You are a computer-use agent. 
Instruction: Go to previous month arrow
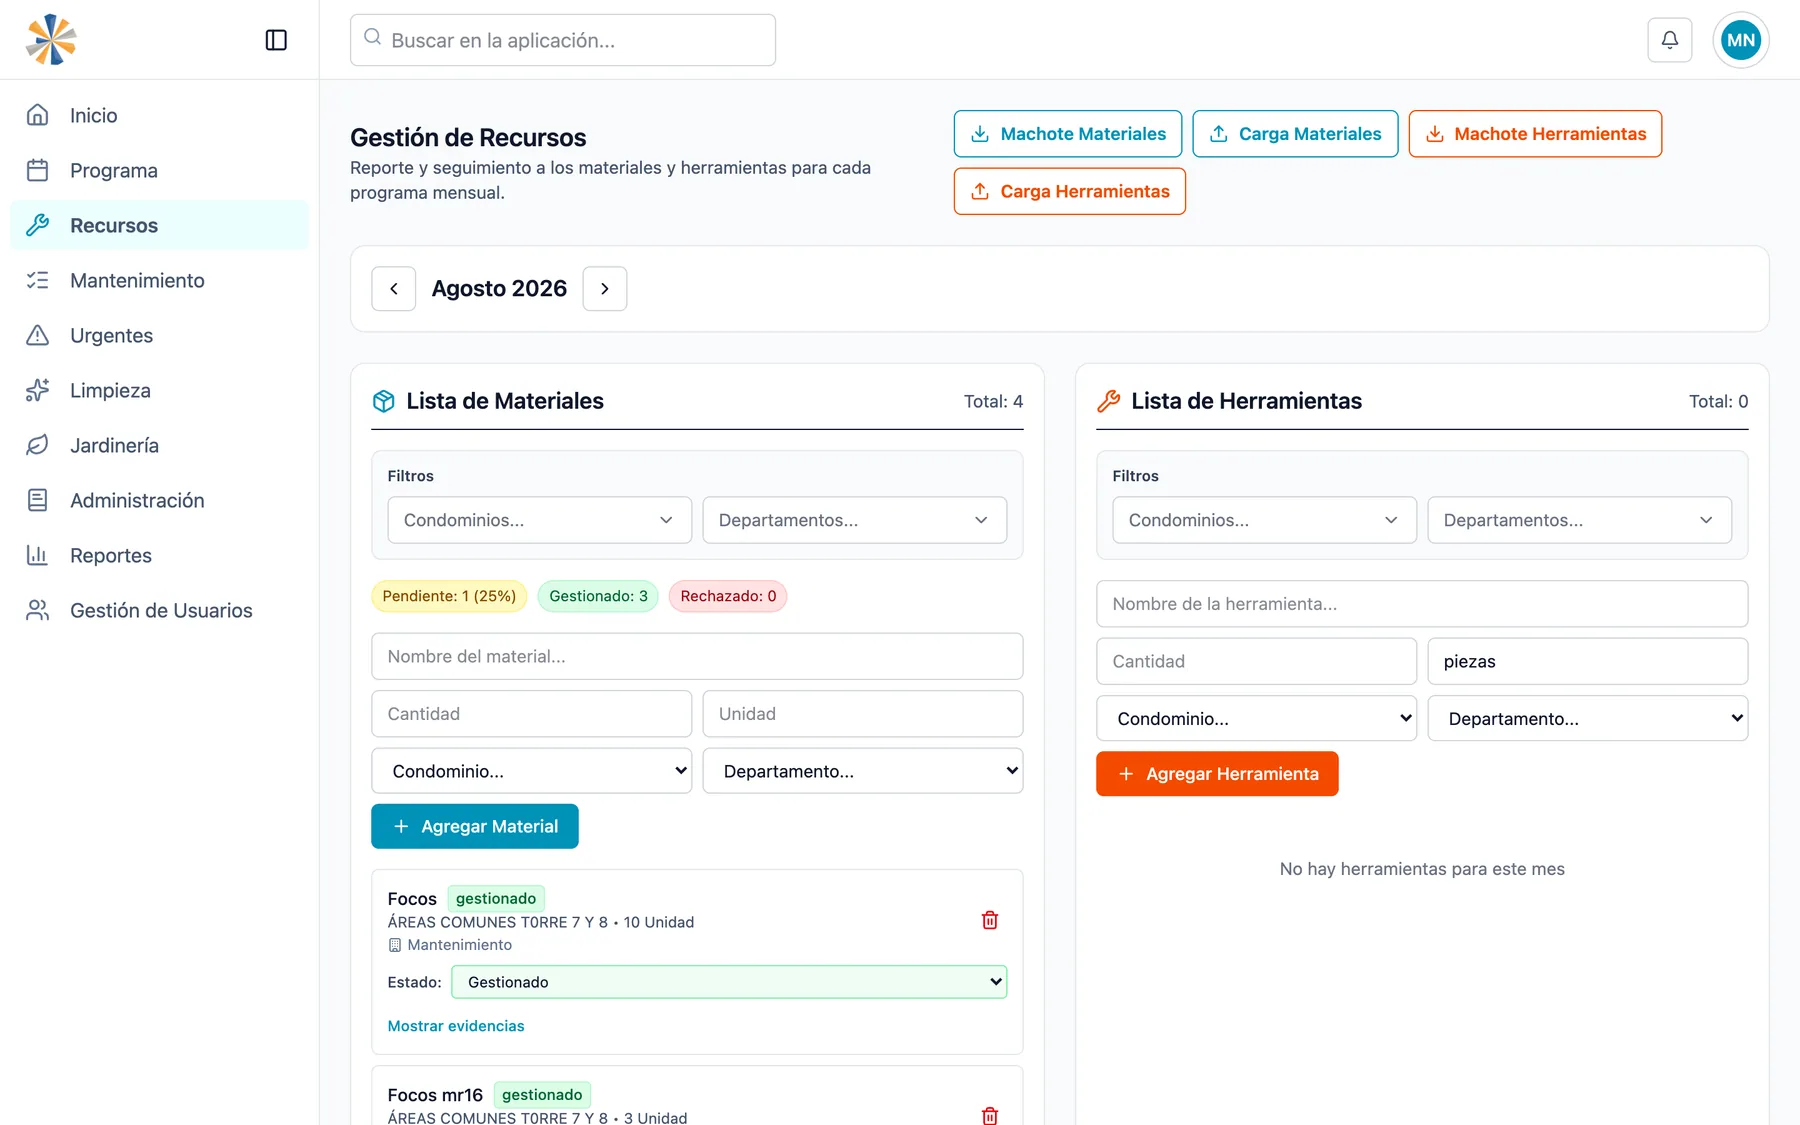tap(394, 289)
